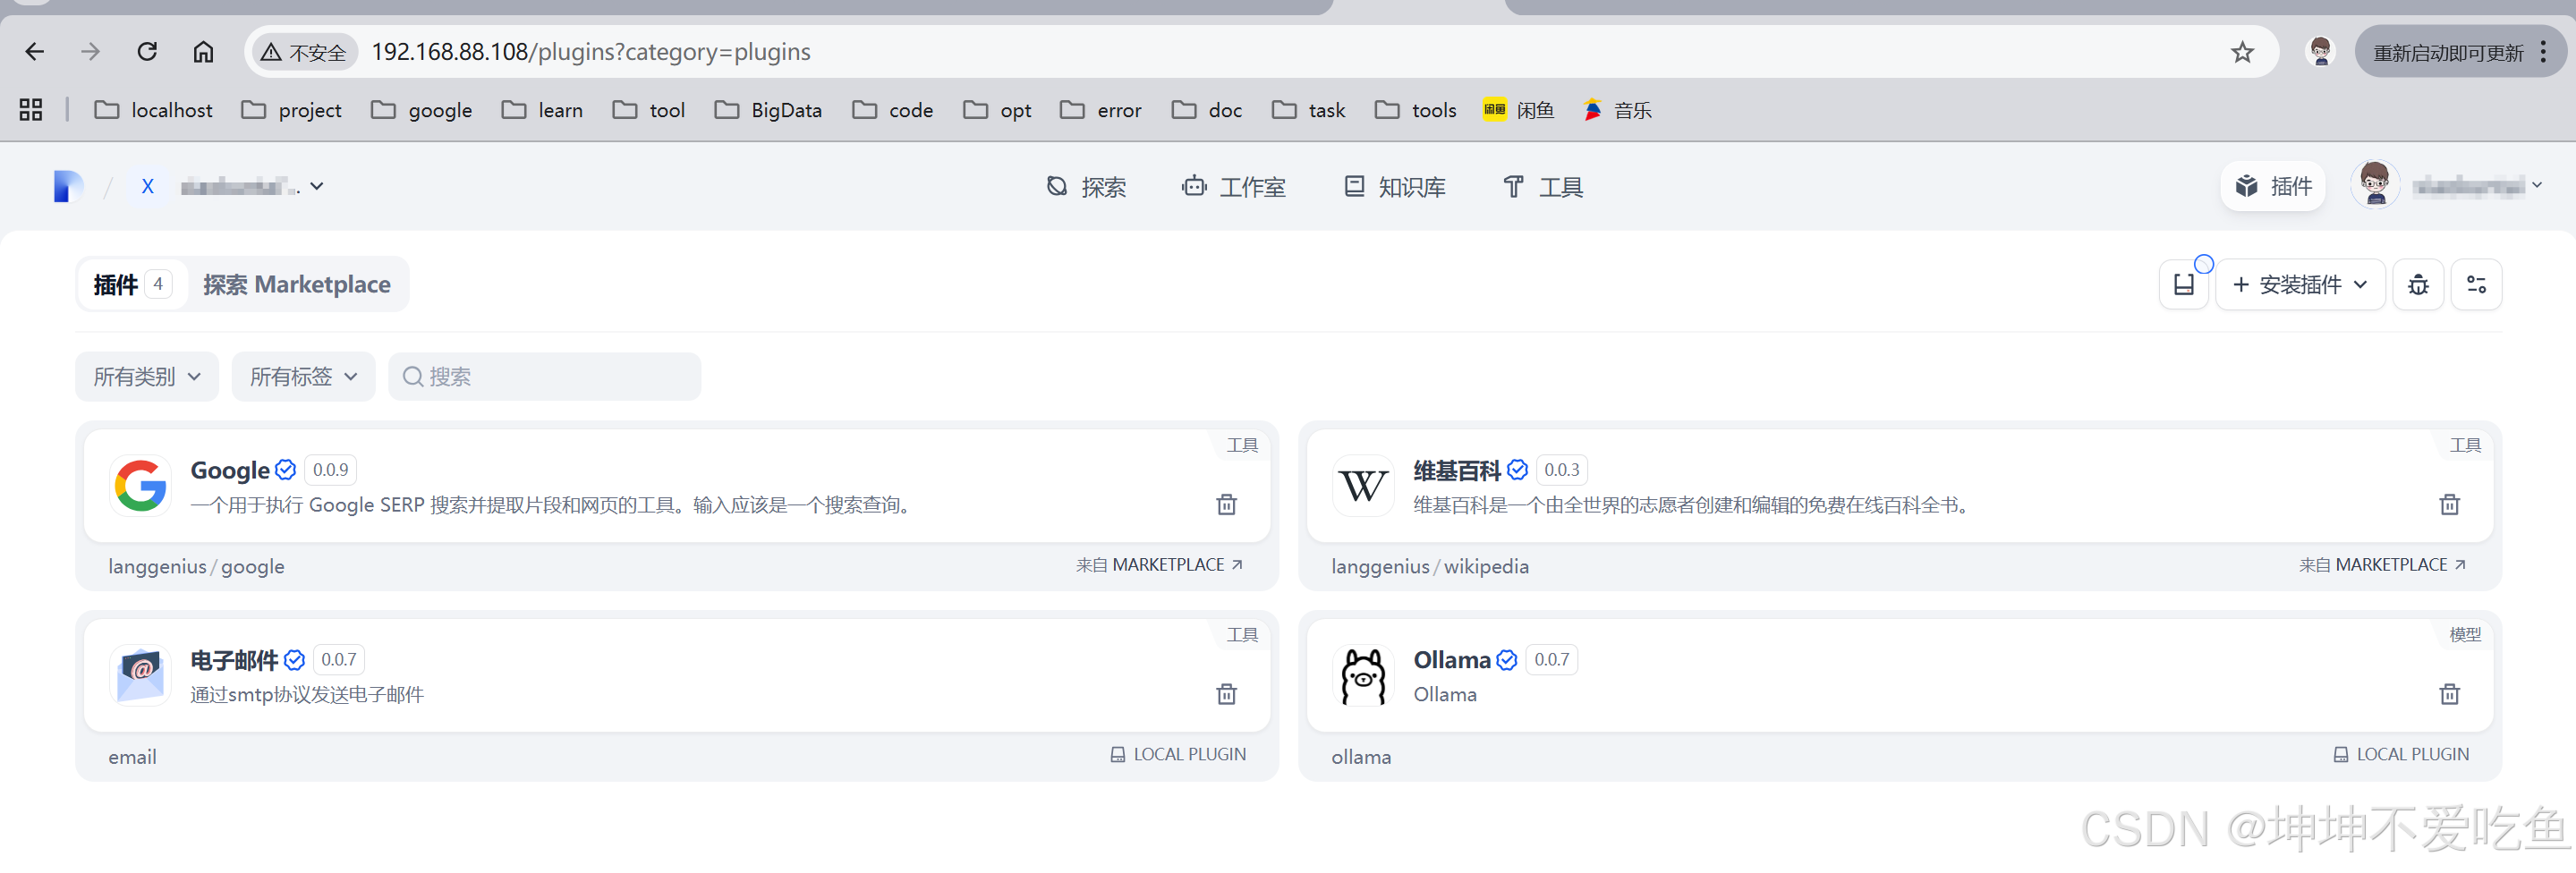The image size is (2576, 873).
Task: Click the Dify logo icon
Action: (x=68, y=186)
